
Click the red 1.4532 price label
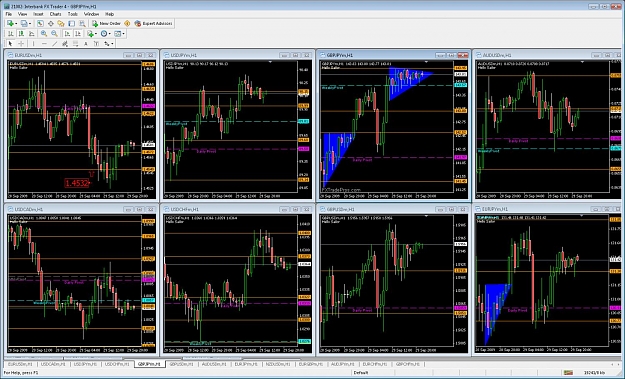coord(77,183)
